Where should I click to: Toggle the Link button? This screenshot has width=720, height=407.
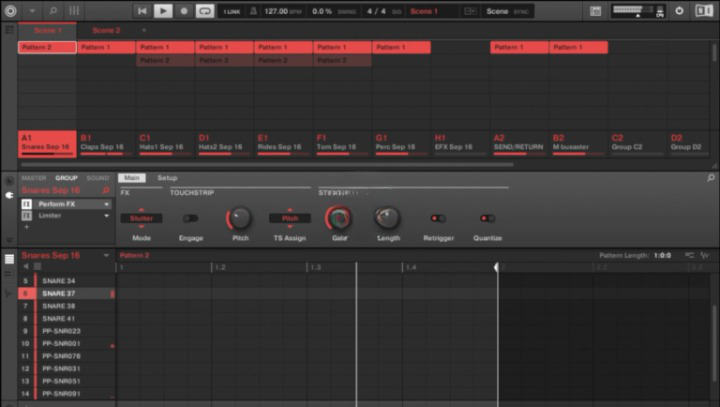[x=232, y=11]
